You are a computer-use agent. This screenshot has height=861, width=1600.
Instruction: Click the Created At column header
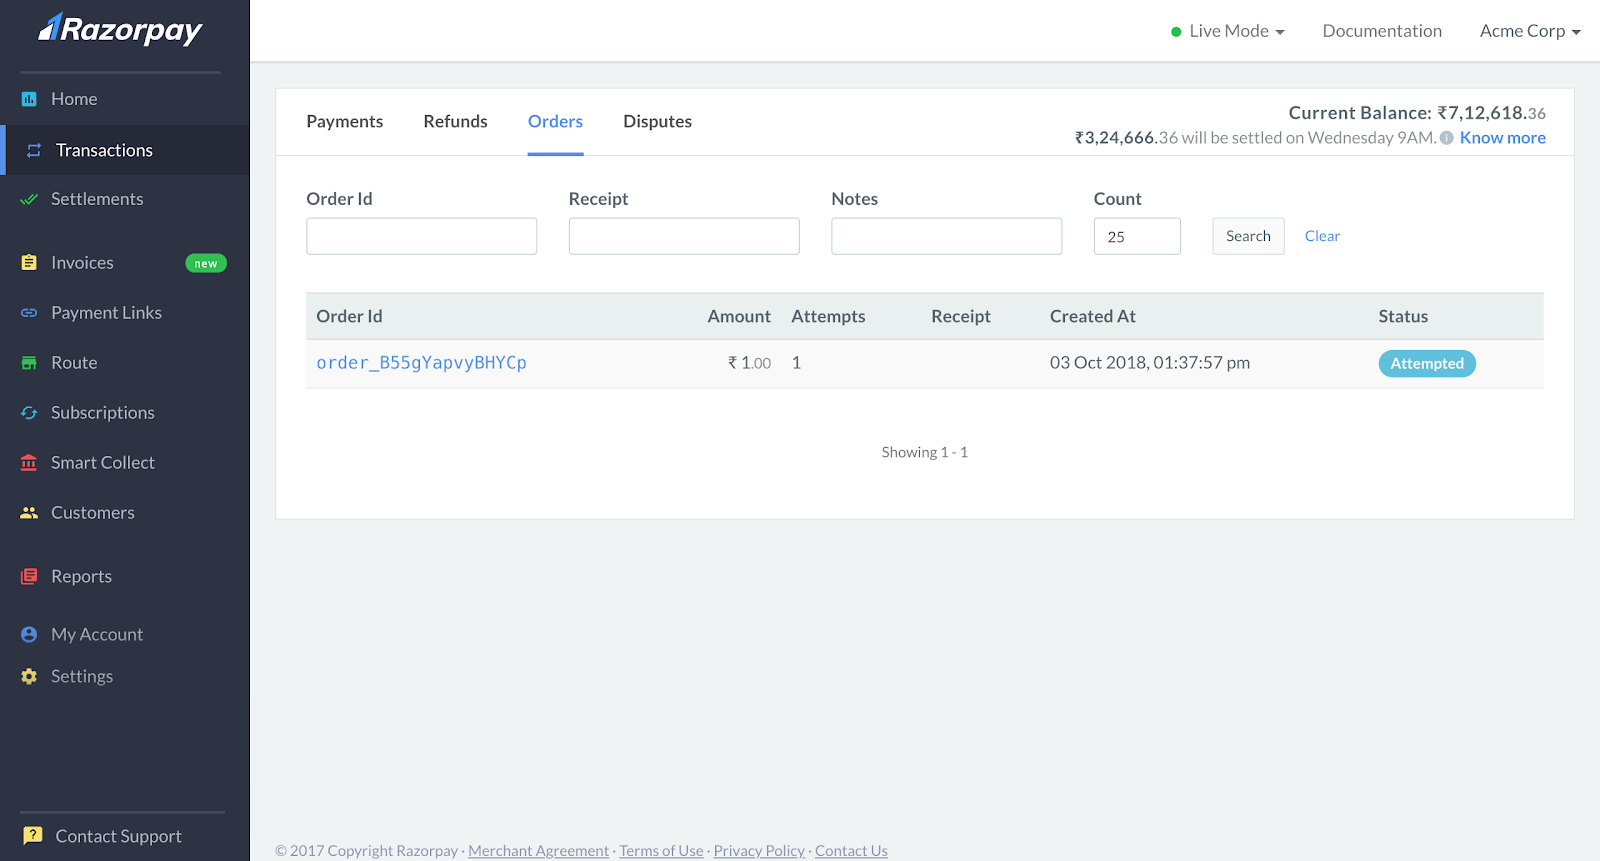(1092, 316)
